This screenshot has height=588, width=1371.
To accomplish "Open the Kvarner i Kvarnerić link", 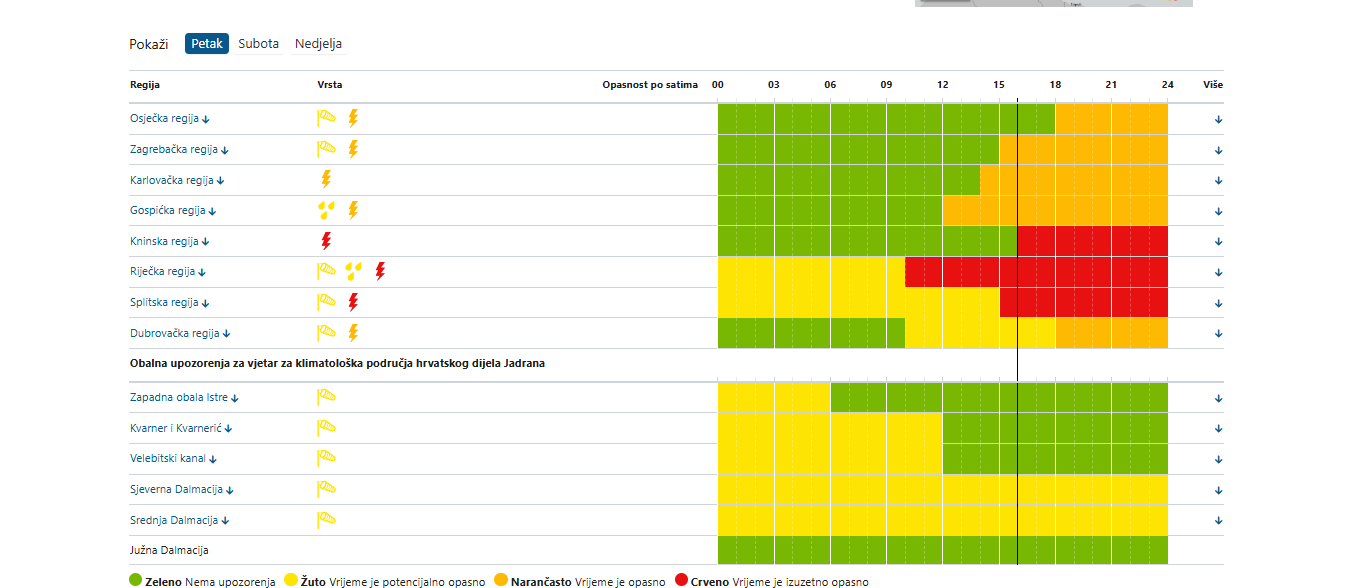I will [x=175, y=428].
